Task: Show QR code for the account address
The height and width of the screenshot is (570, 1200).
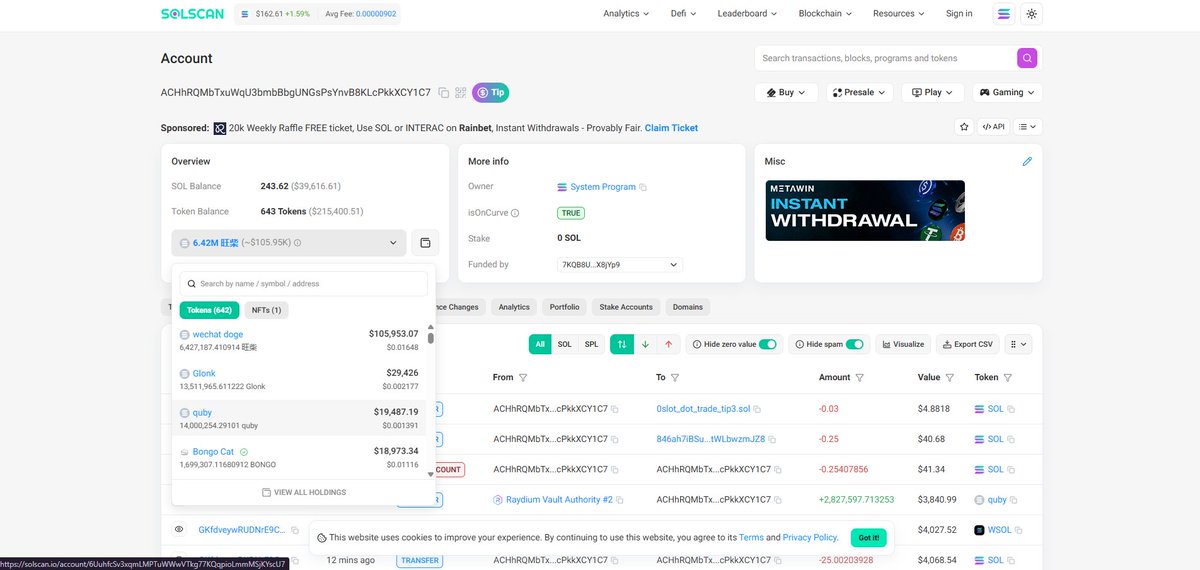Action: pos(461,93)
